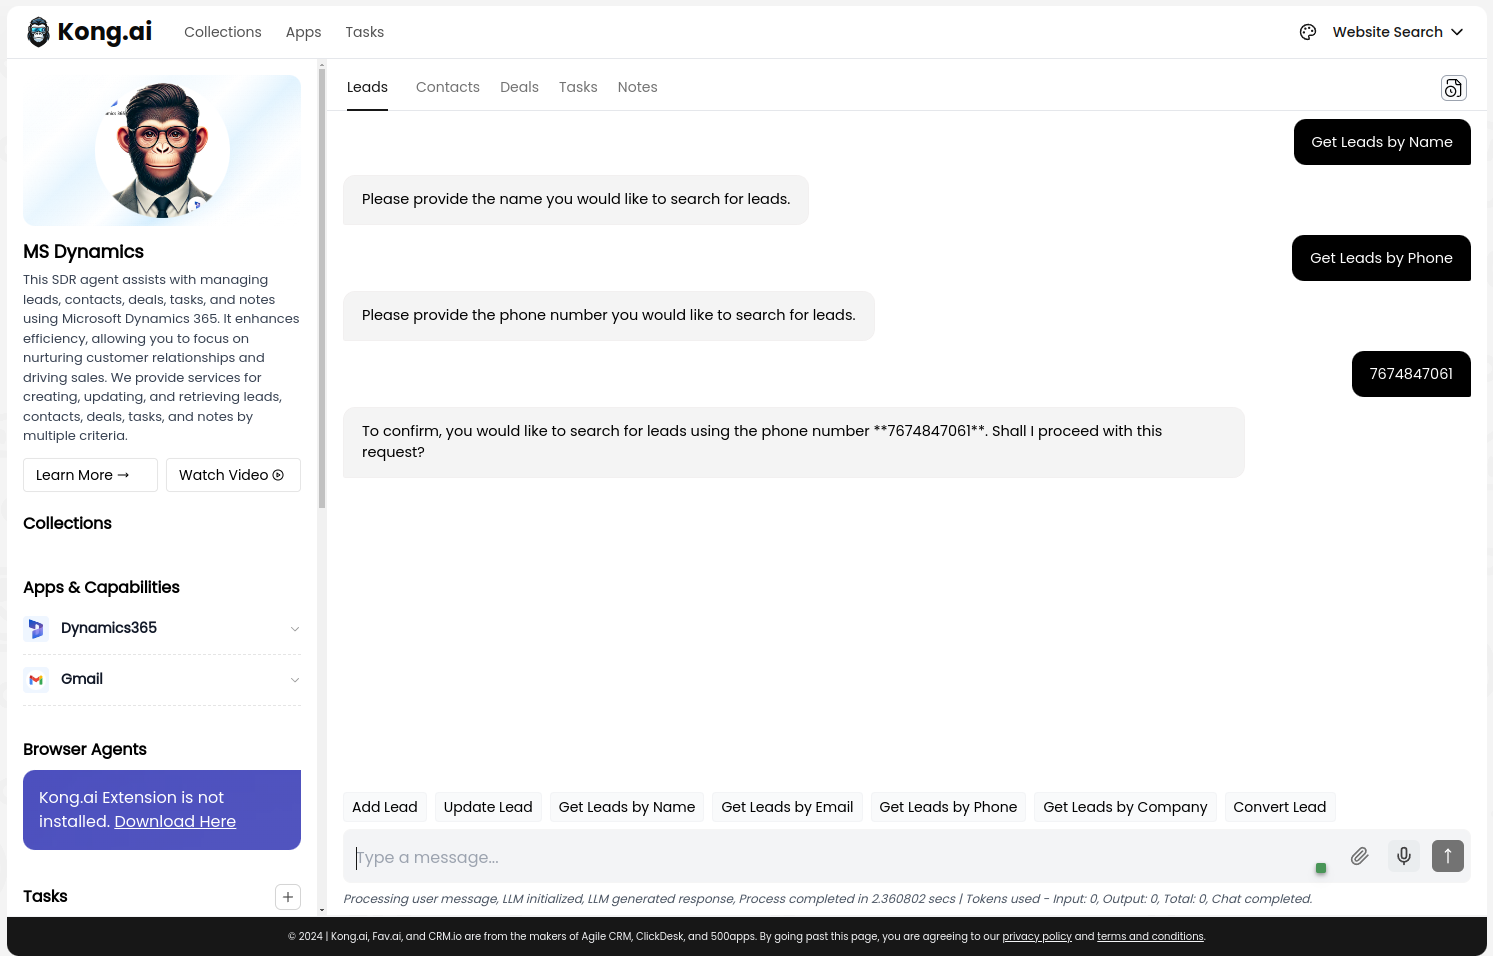Click the Add Lead suggestion
This screenshot has height=956, width=1493.
385,807
